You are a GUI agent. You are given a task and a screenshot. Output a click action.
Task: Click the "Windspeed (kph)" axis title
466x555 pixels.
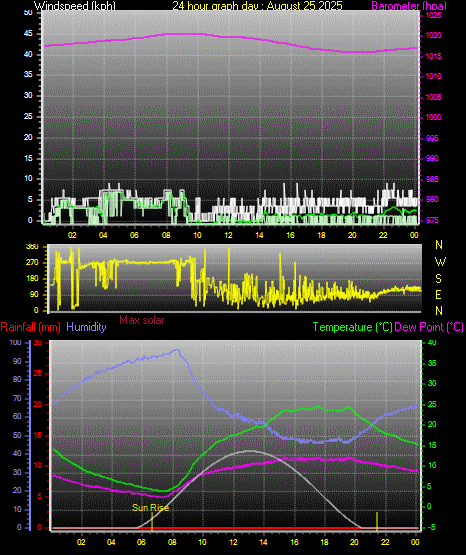pos(75,6)
